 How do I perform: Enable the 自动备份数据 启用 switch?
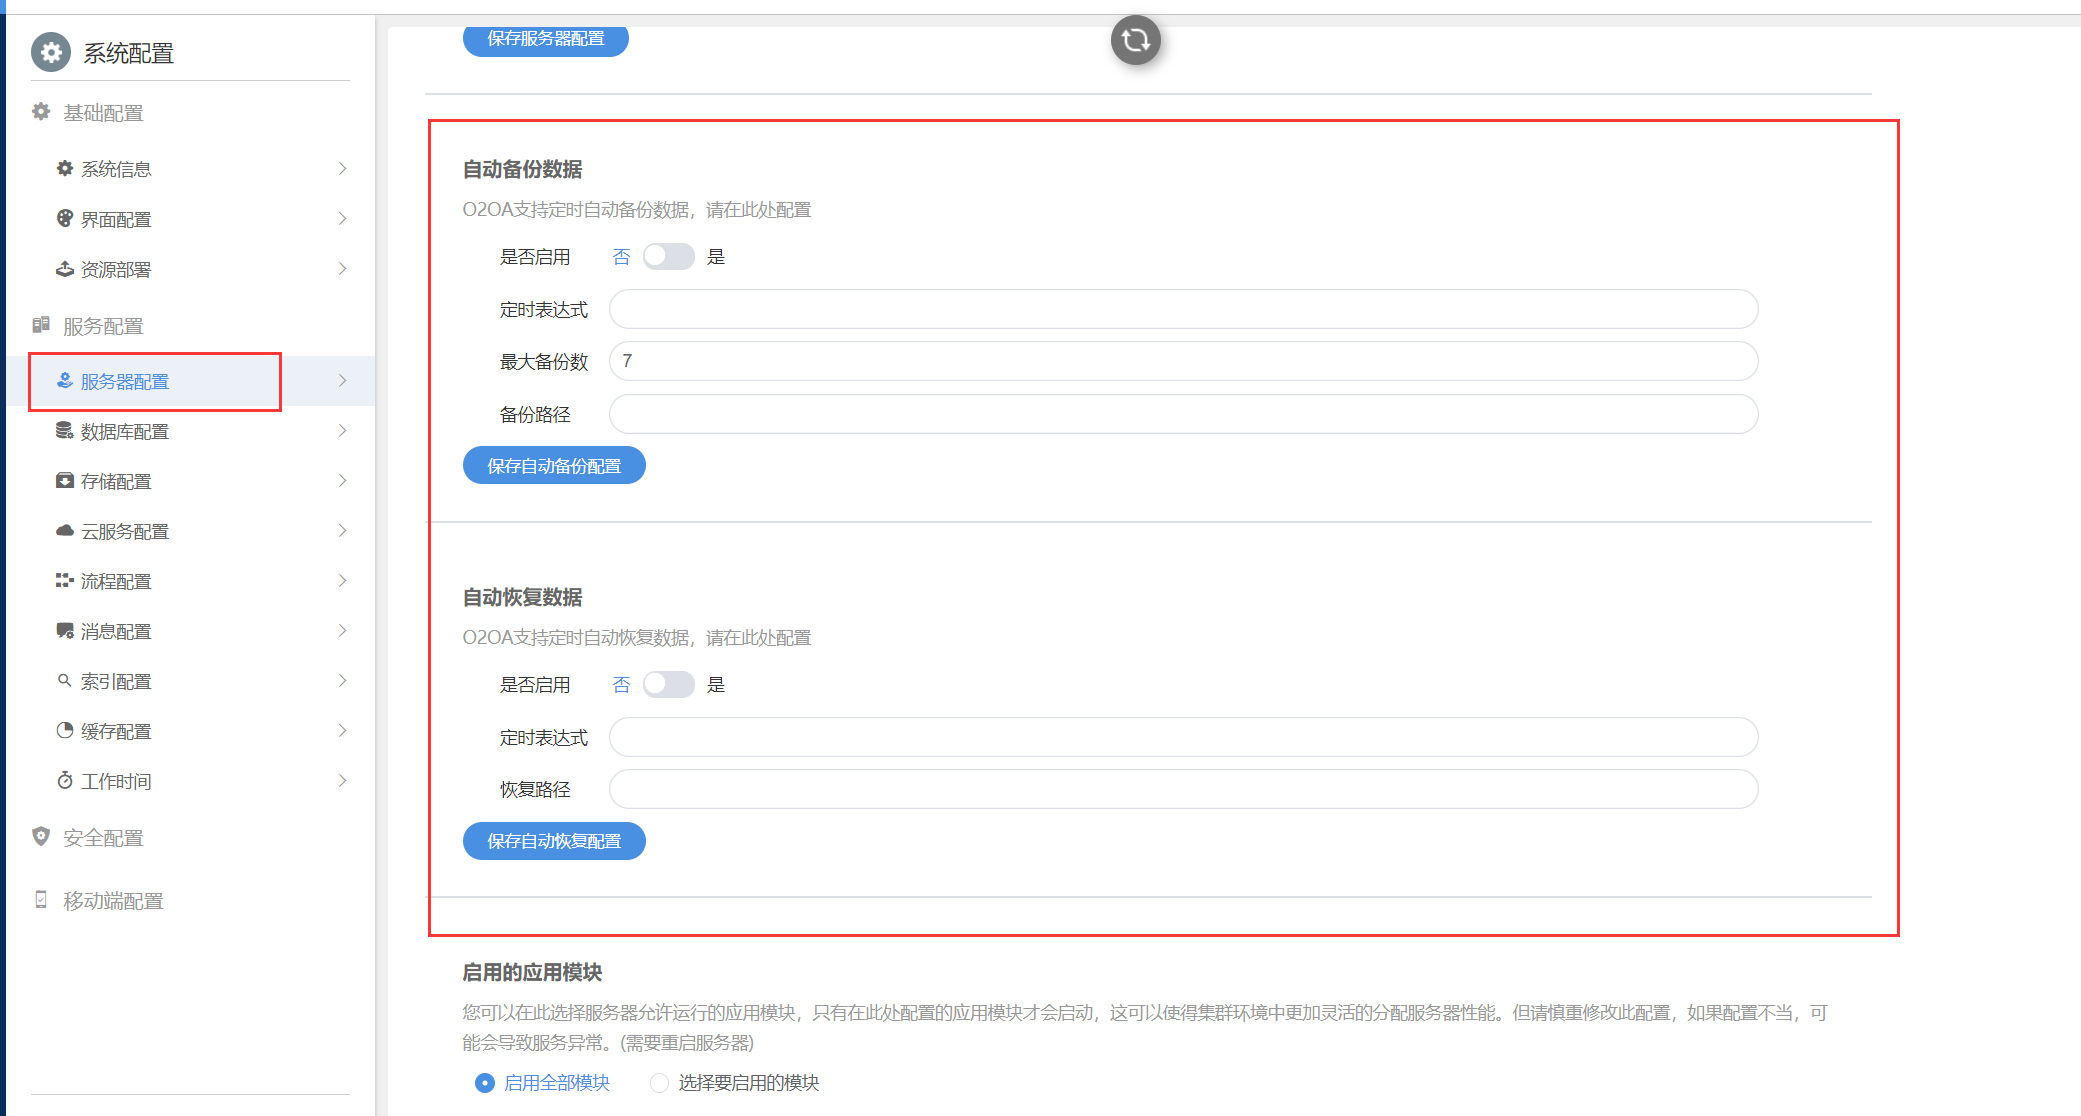tap(668, 257)
